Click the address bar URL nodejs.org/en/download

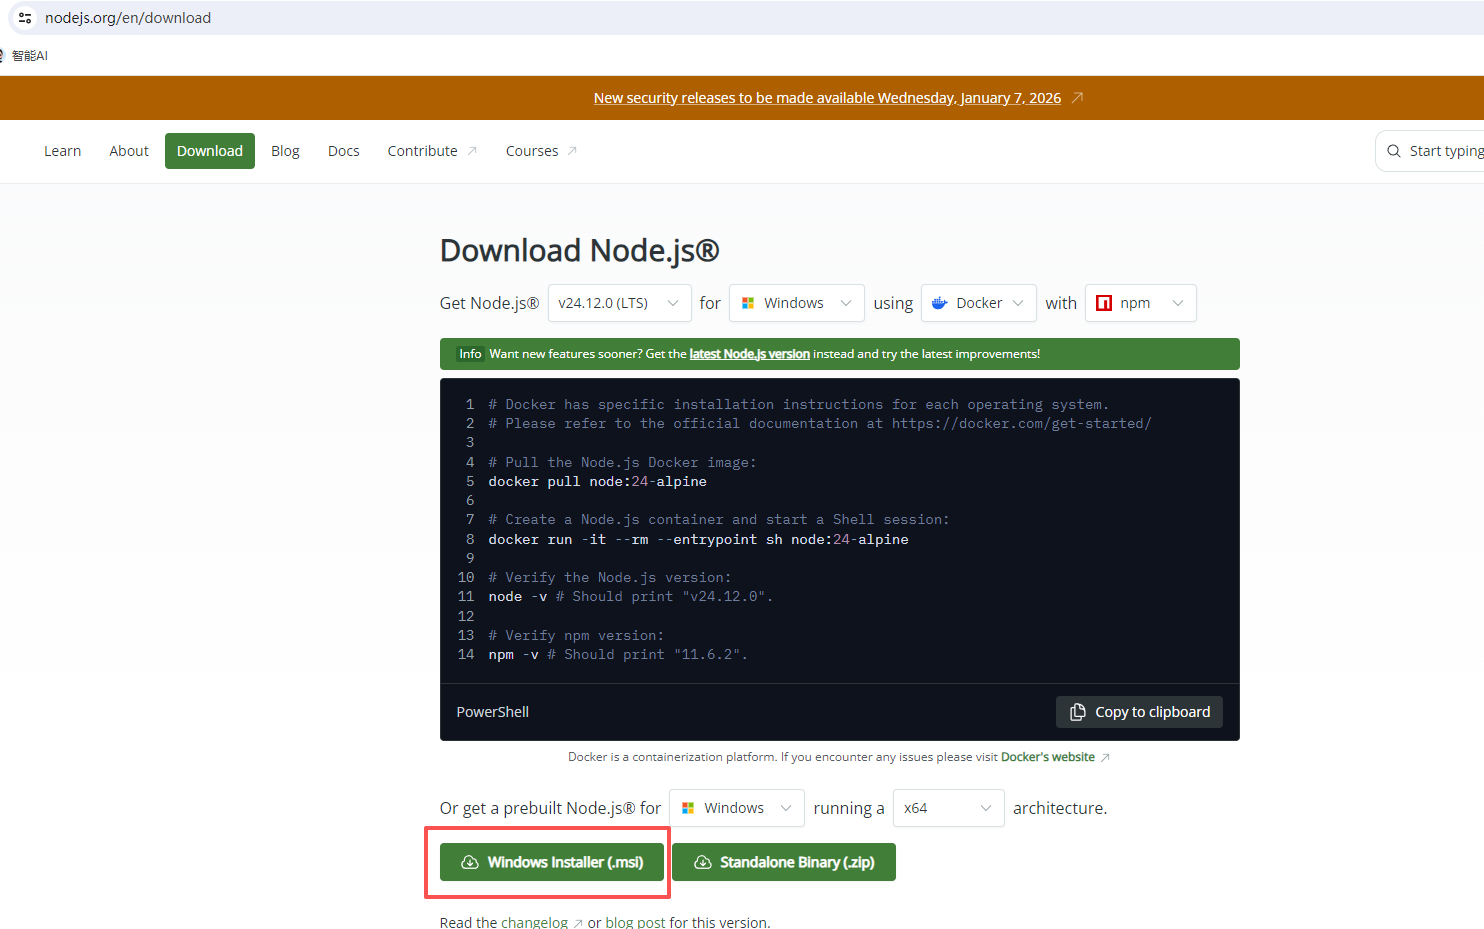point(128,18)
